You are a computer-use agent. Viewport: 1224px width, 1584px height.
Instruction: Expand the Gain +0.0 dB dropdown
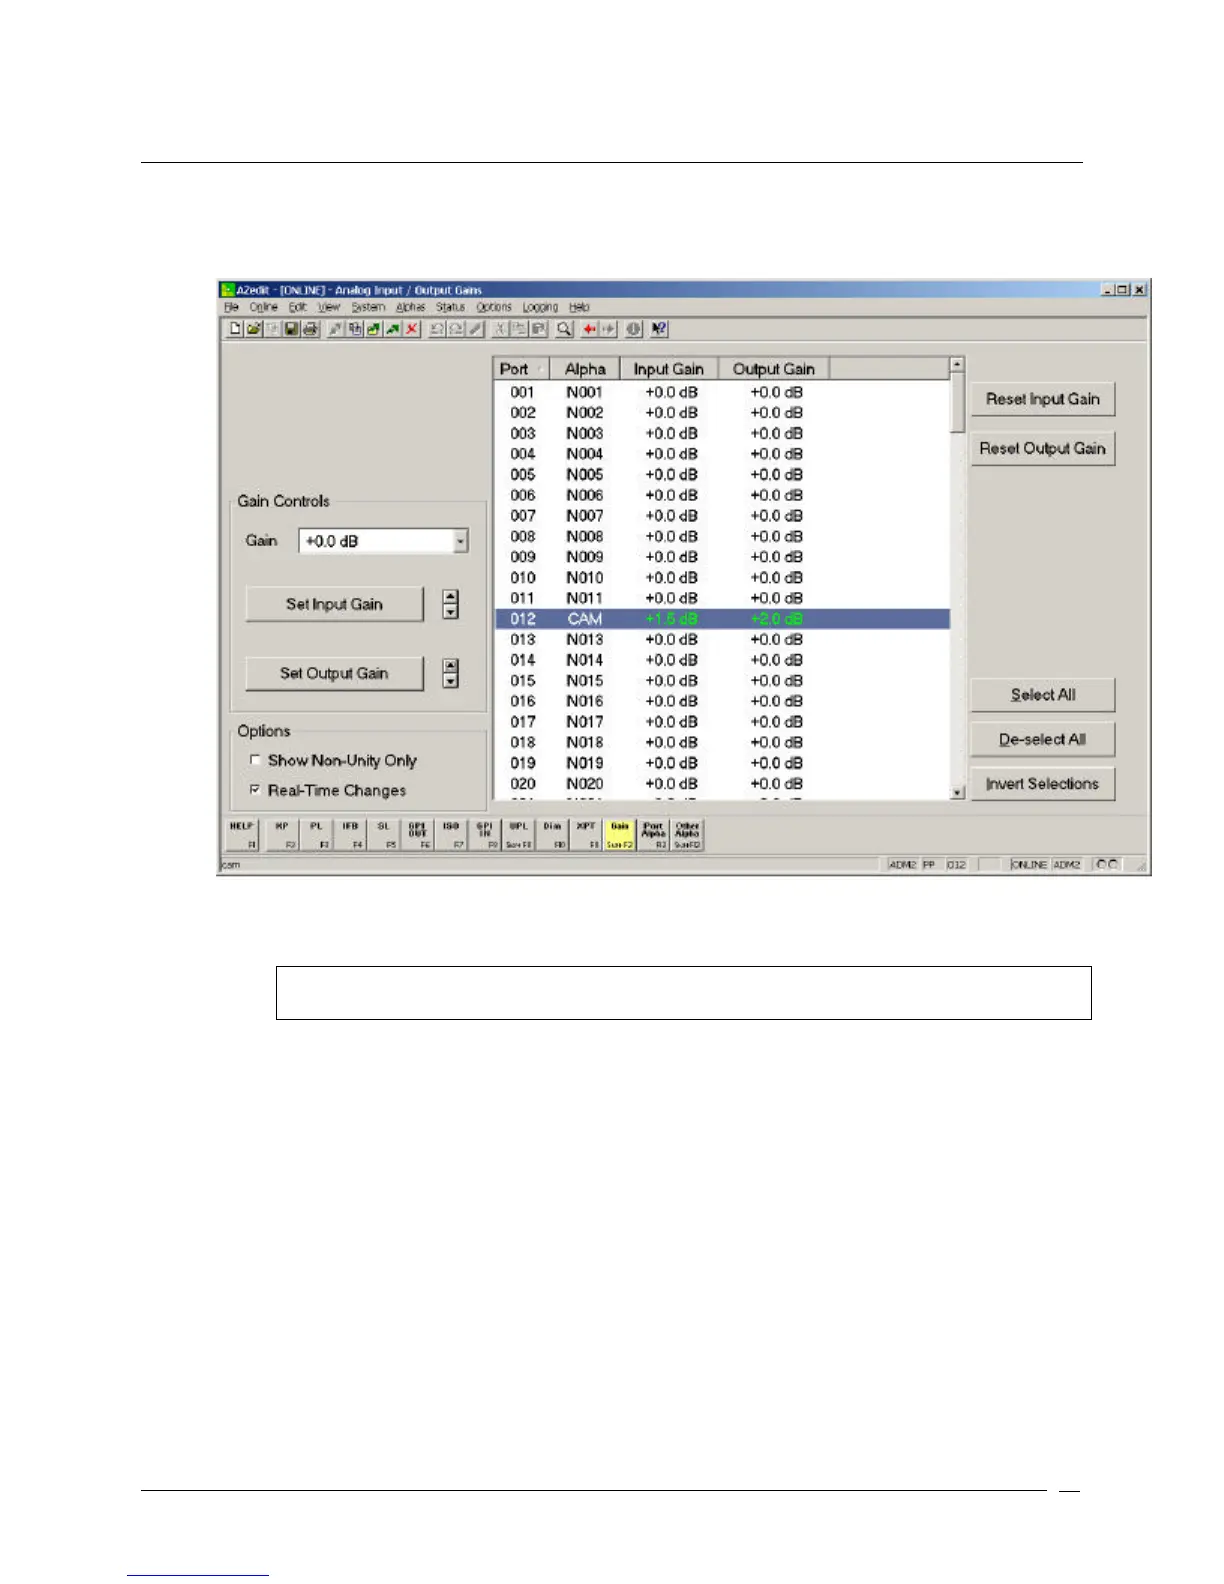pyautogui.click(x=460, y=541)
